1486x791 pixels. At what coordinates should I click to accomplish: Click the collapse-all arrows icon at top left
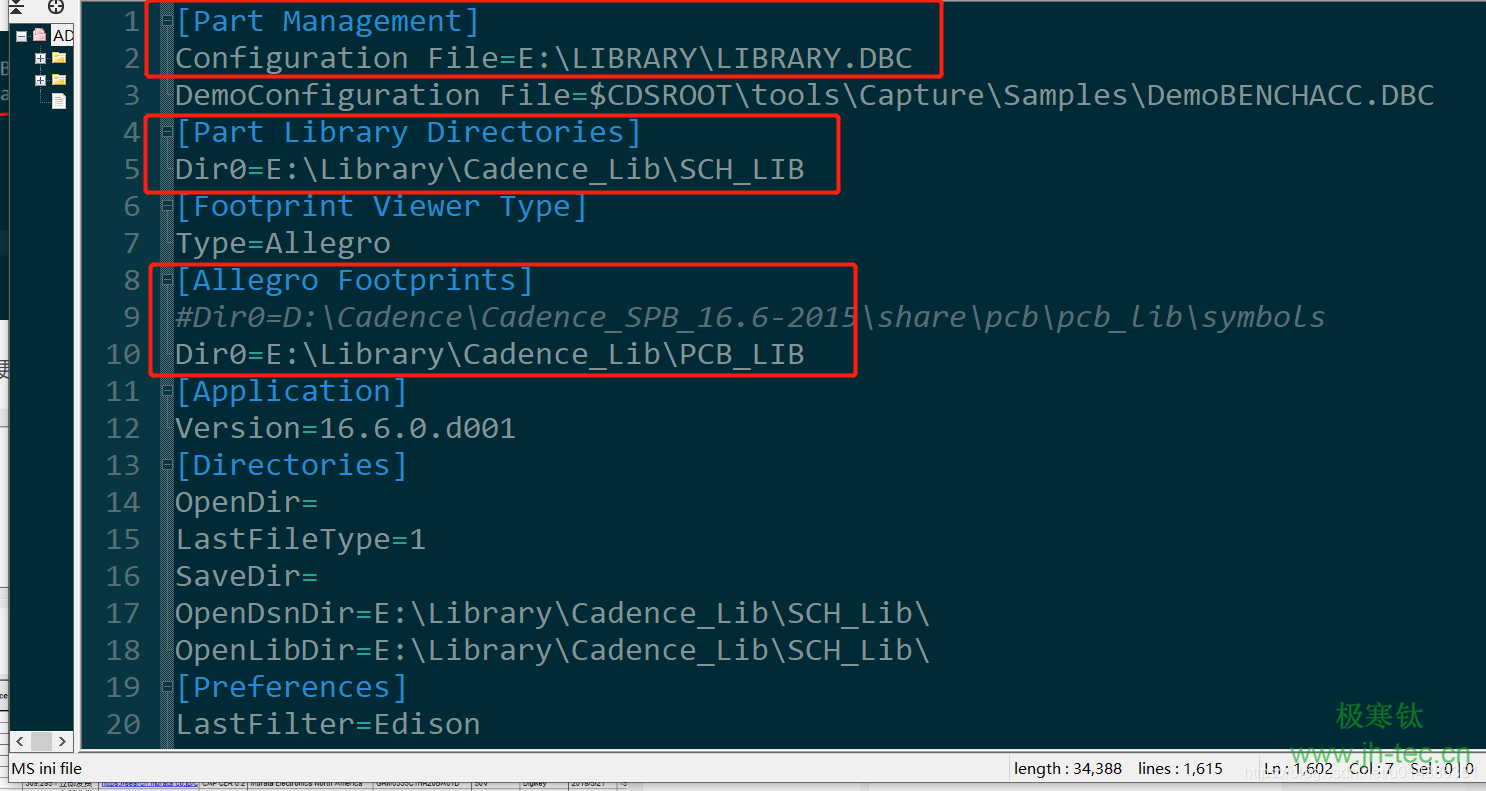point(16,7)
